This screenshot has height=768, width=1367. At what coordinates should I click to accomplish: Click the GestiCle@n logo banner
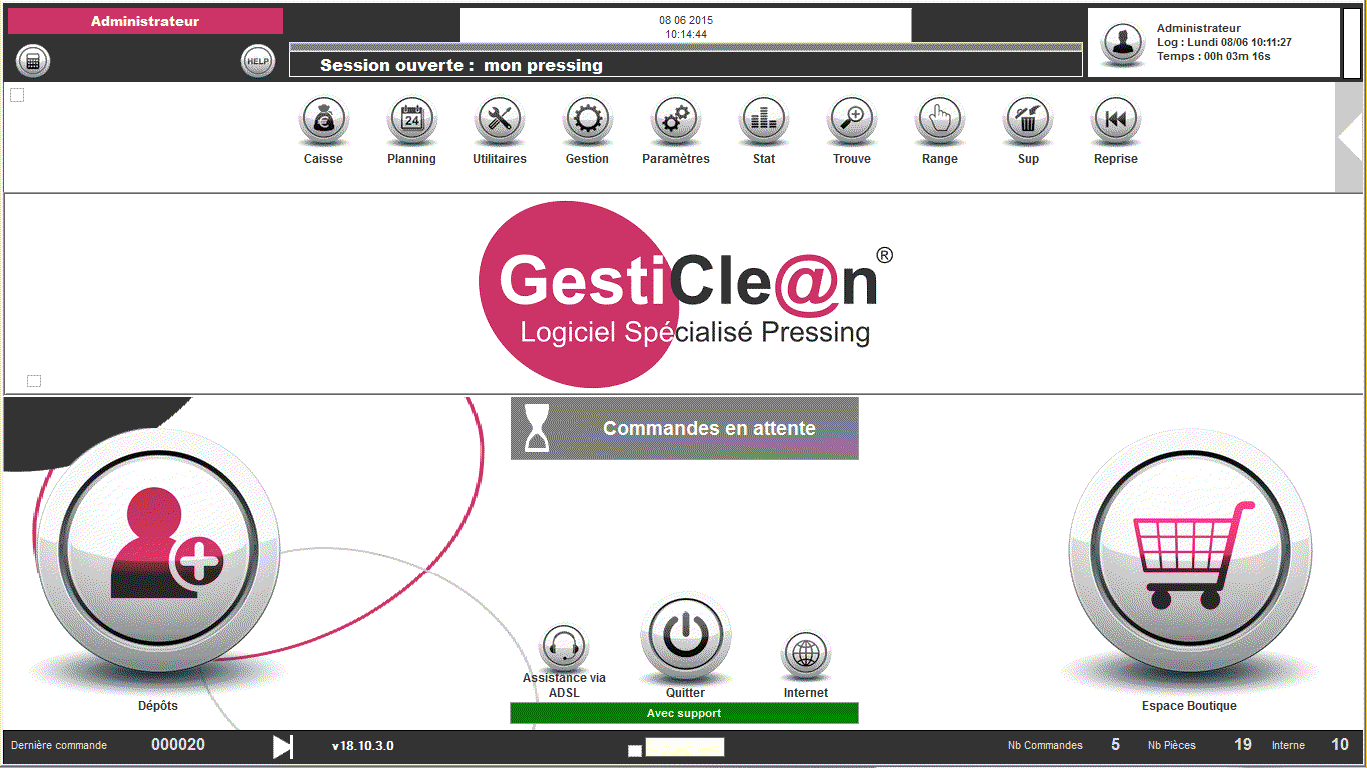click(x=684, y=294)
